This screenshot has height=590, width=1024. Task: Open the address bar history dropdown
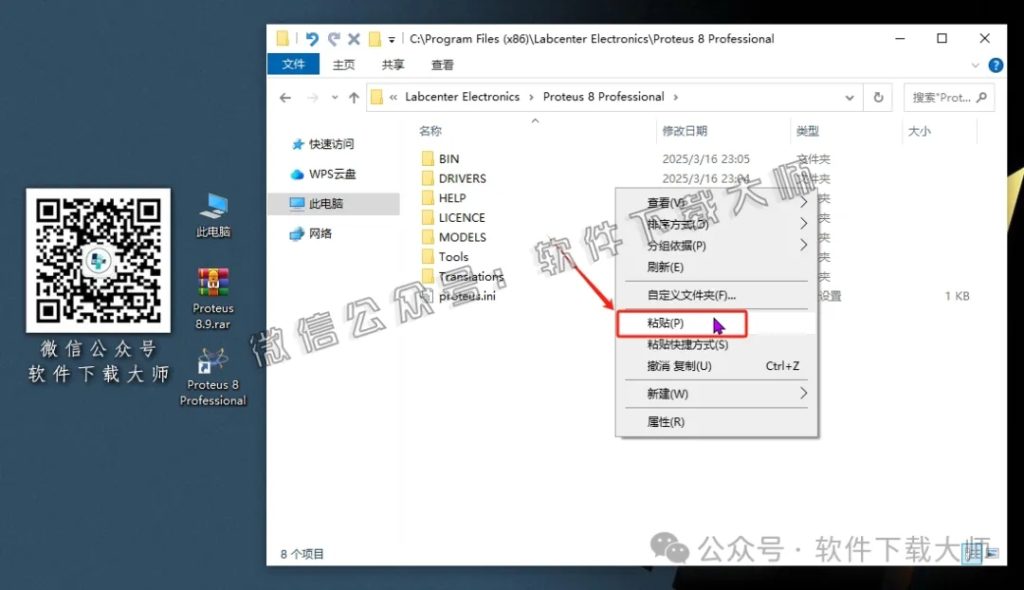tap(849, 97)
